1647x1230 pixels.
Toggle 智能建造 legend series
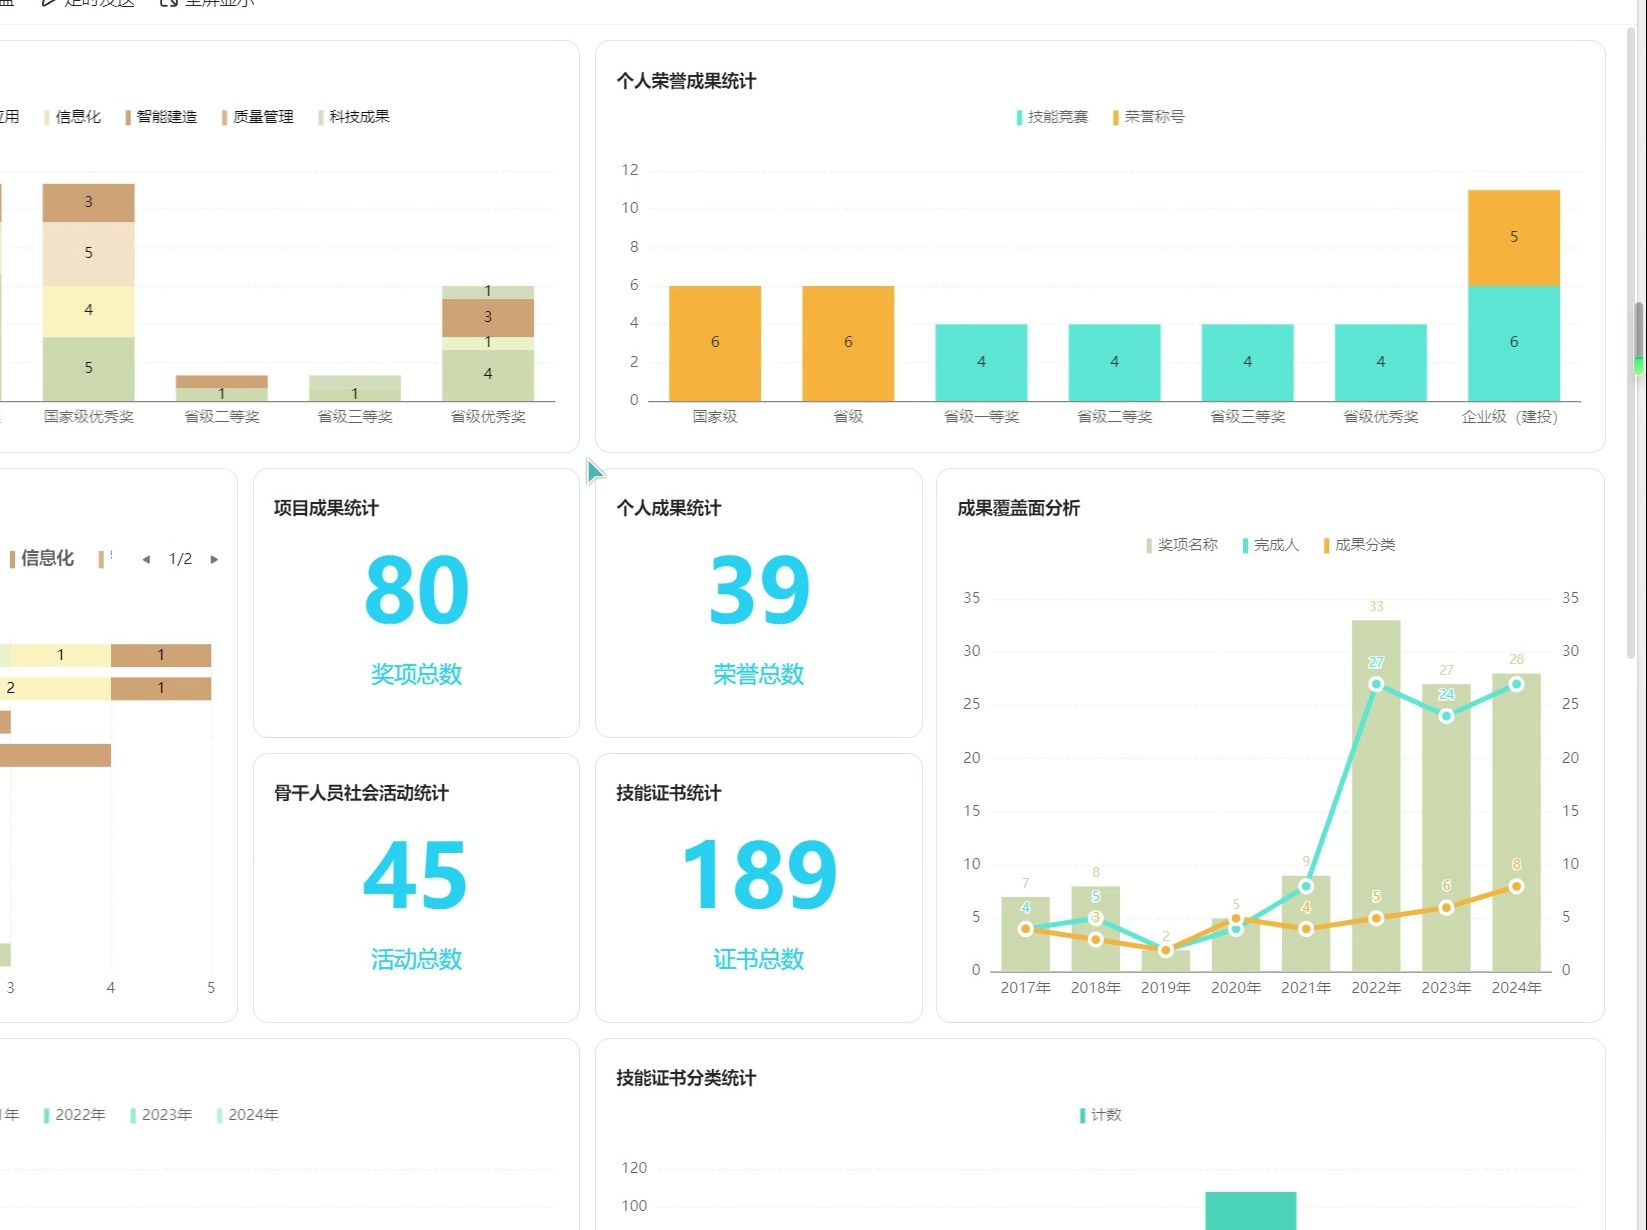(x=162, y=117)
